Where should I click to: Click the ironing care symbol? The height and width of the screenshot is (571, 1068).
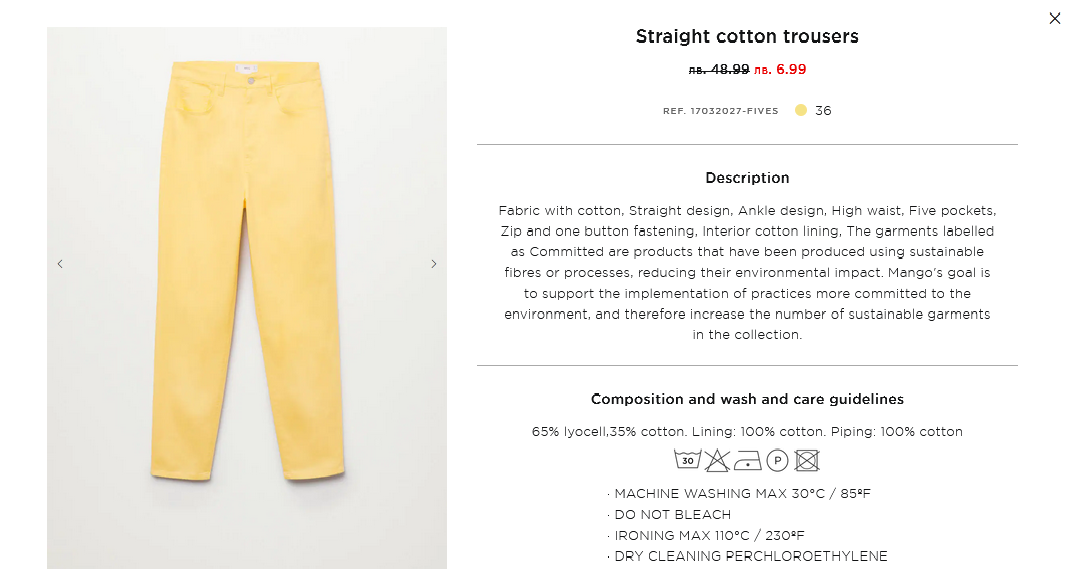click(747, 460)
